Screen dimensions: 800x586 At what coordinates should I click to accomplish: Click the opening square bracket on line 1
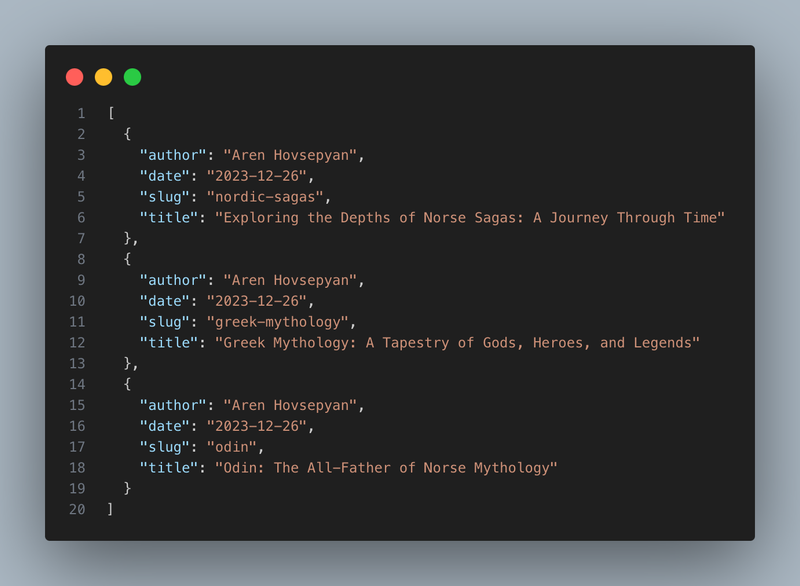111,113
